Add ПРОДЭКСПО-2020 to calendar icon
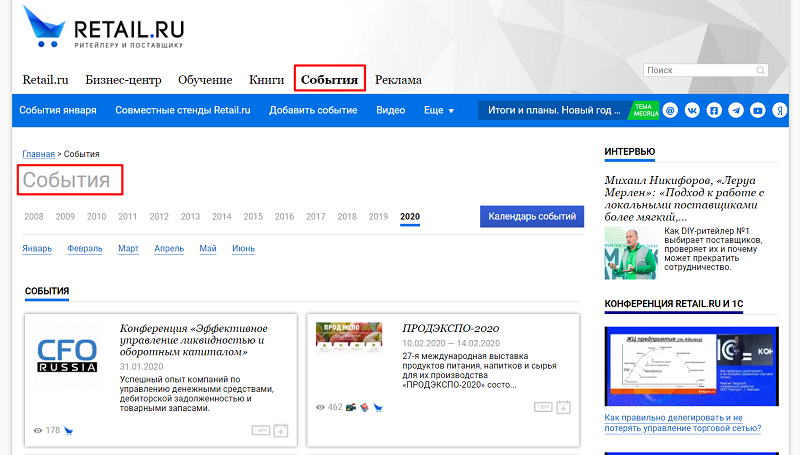Screen dimensions: 800x455 tap(563, 407)
